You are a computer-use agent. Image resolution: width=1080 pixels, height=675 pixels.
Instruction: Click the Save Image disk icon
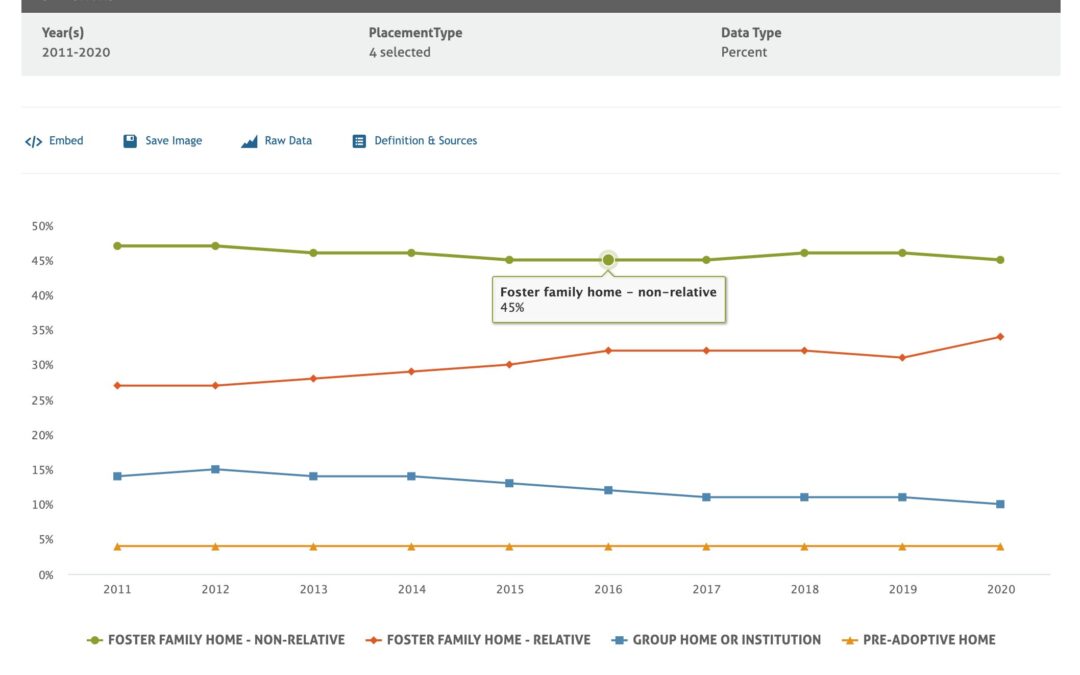[x=130, y=141]
